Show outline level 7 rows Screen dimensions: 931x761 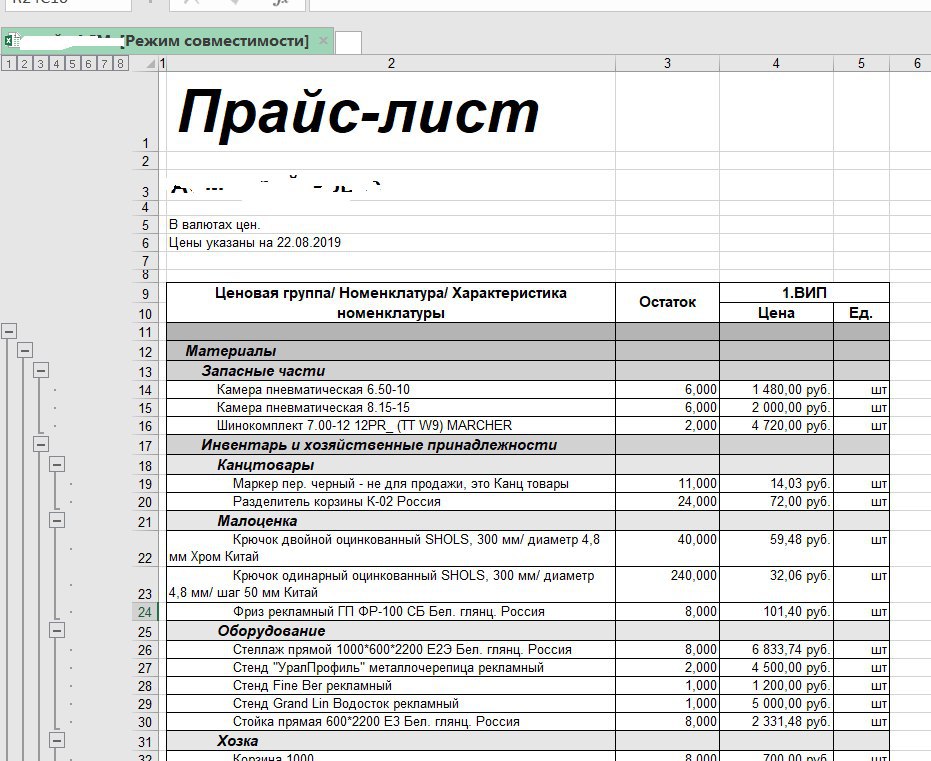[x=104, y=64]
